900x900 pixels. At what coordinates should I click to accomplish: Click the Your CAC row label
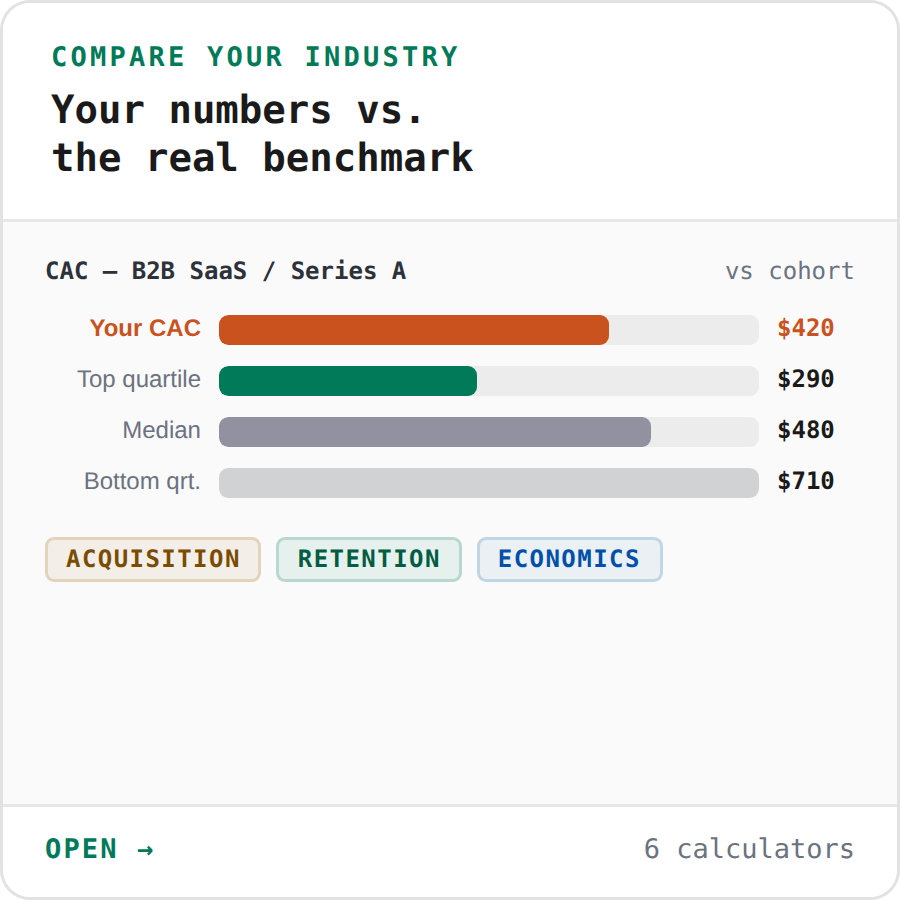coord(145,328)
